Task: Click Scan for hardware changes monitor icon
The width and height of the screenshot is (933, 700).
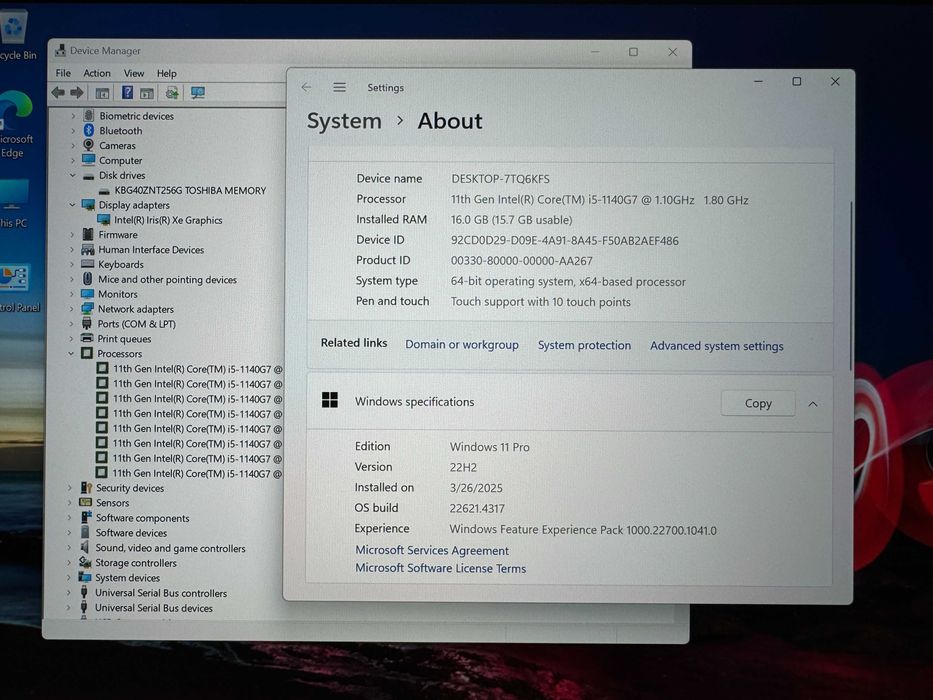Action: (198, 92)
